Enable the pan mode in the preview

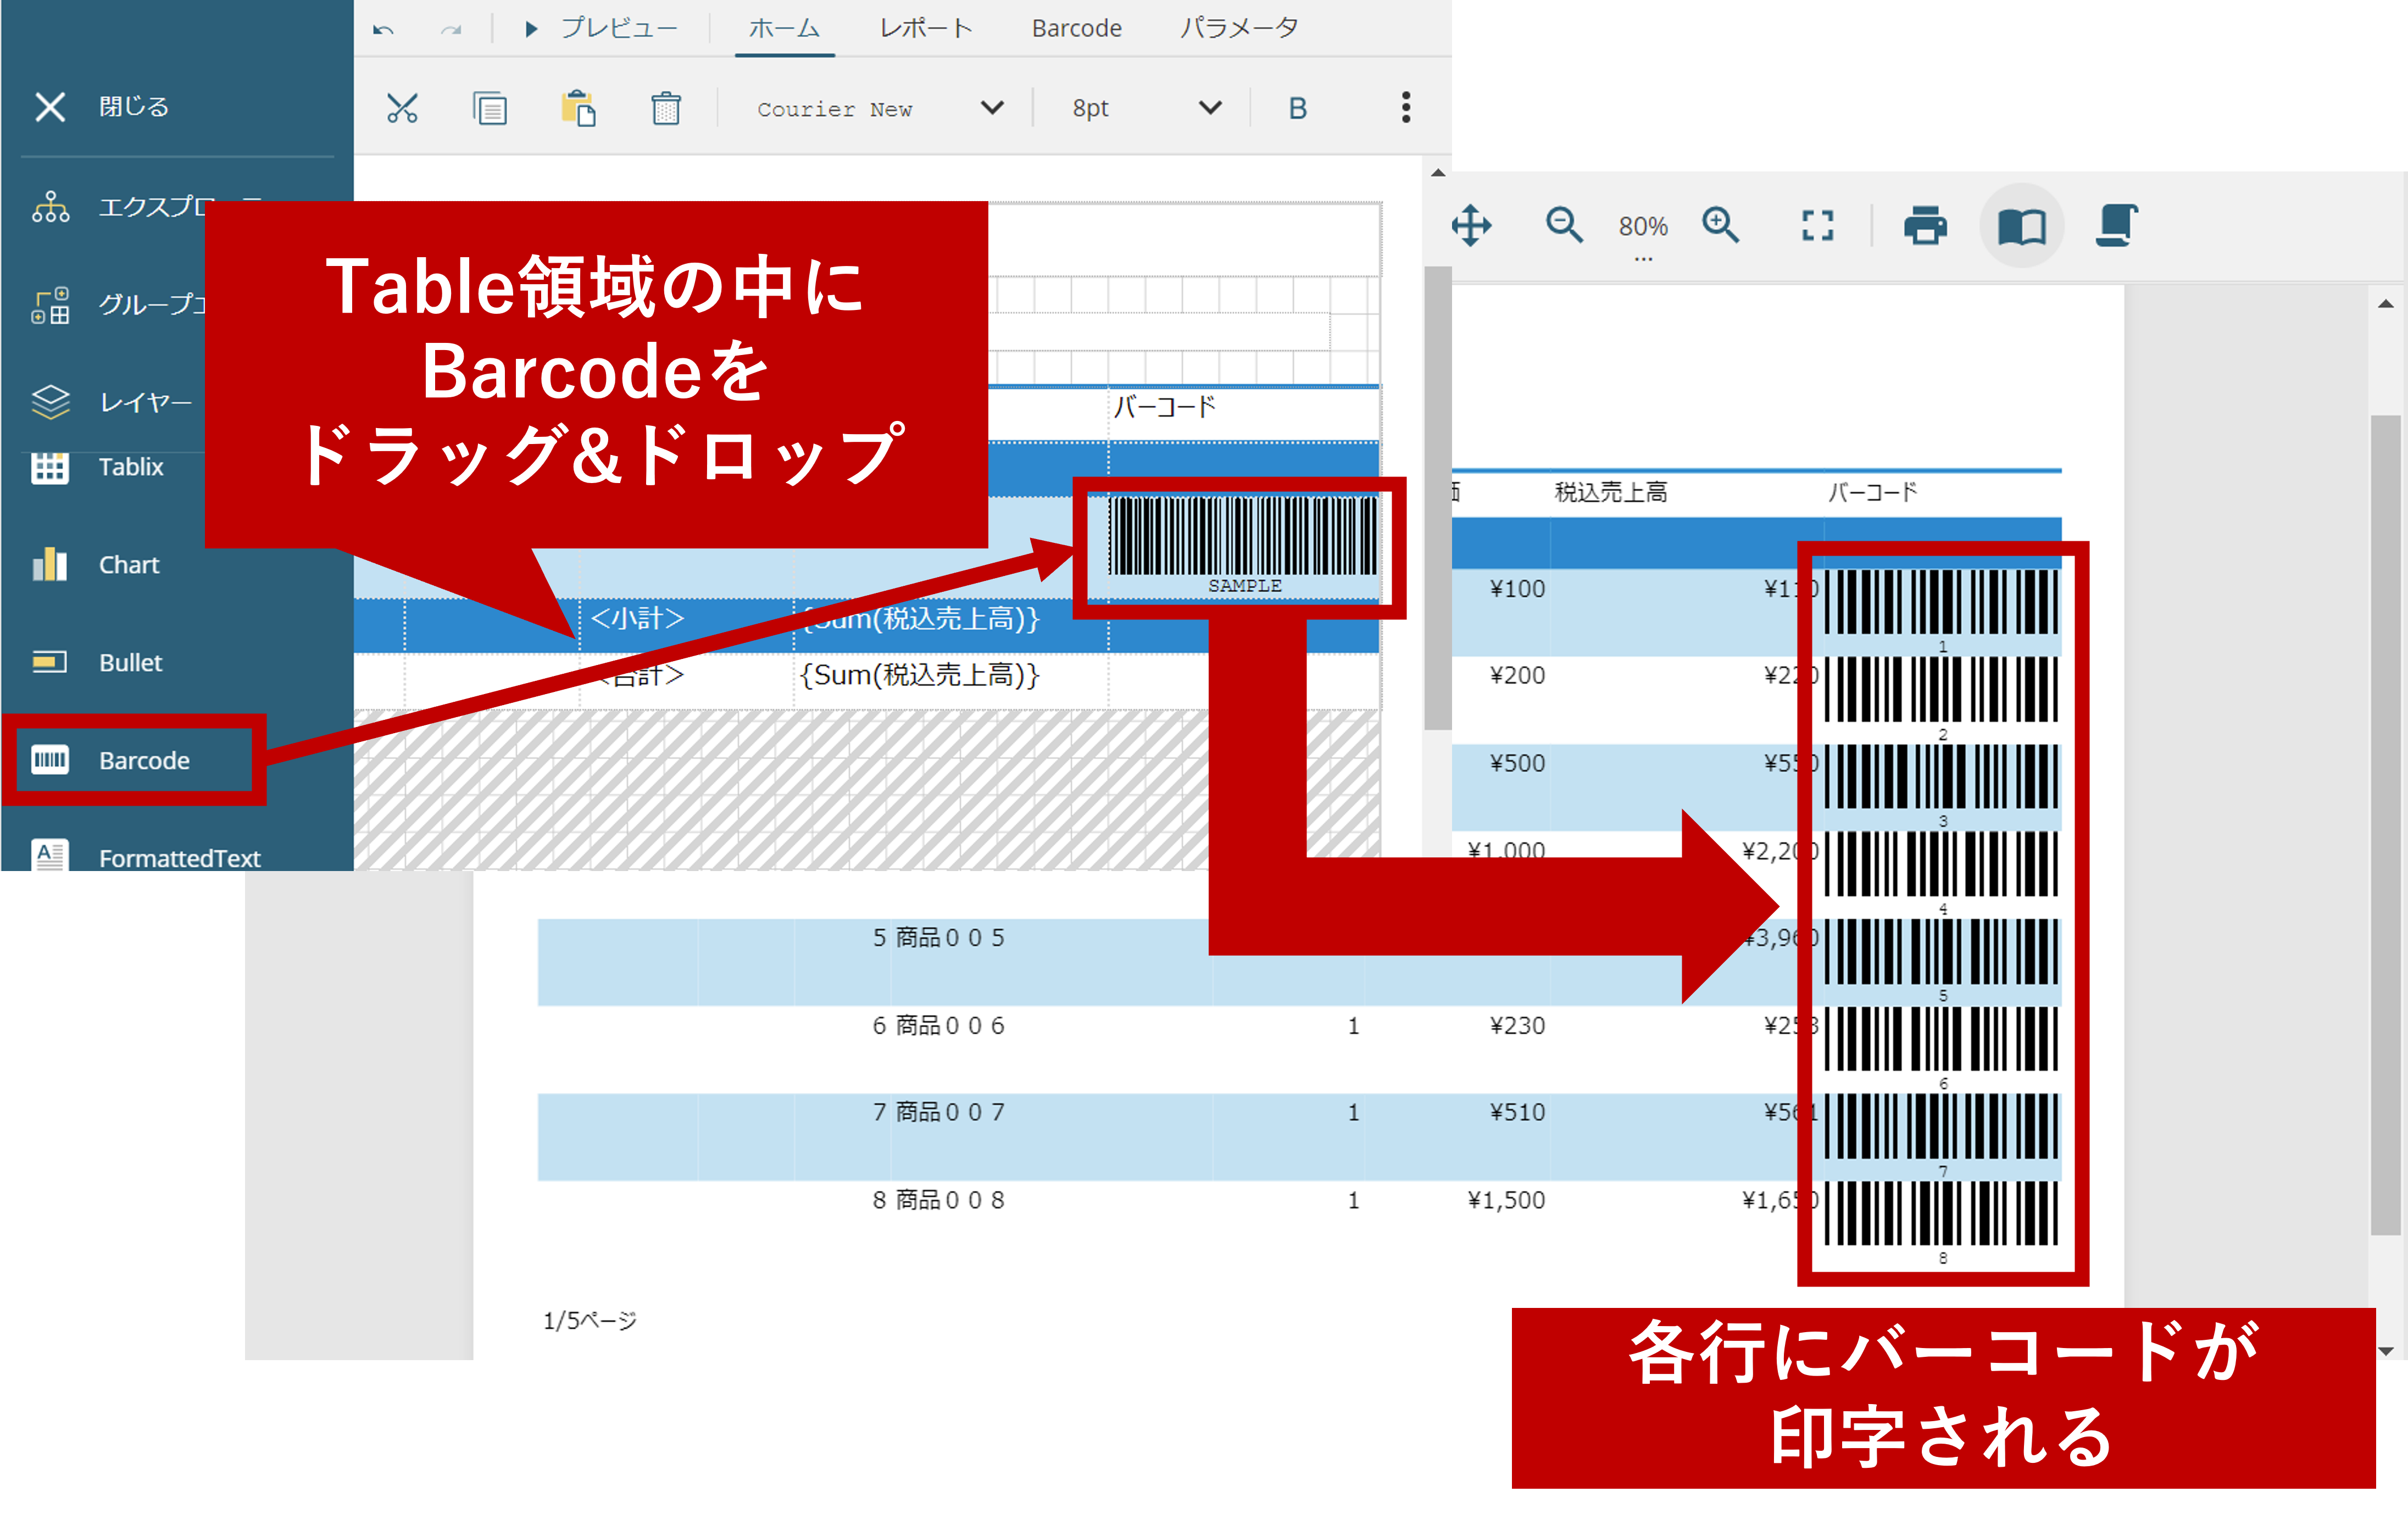(x=1471, y=226)
